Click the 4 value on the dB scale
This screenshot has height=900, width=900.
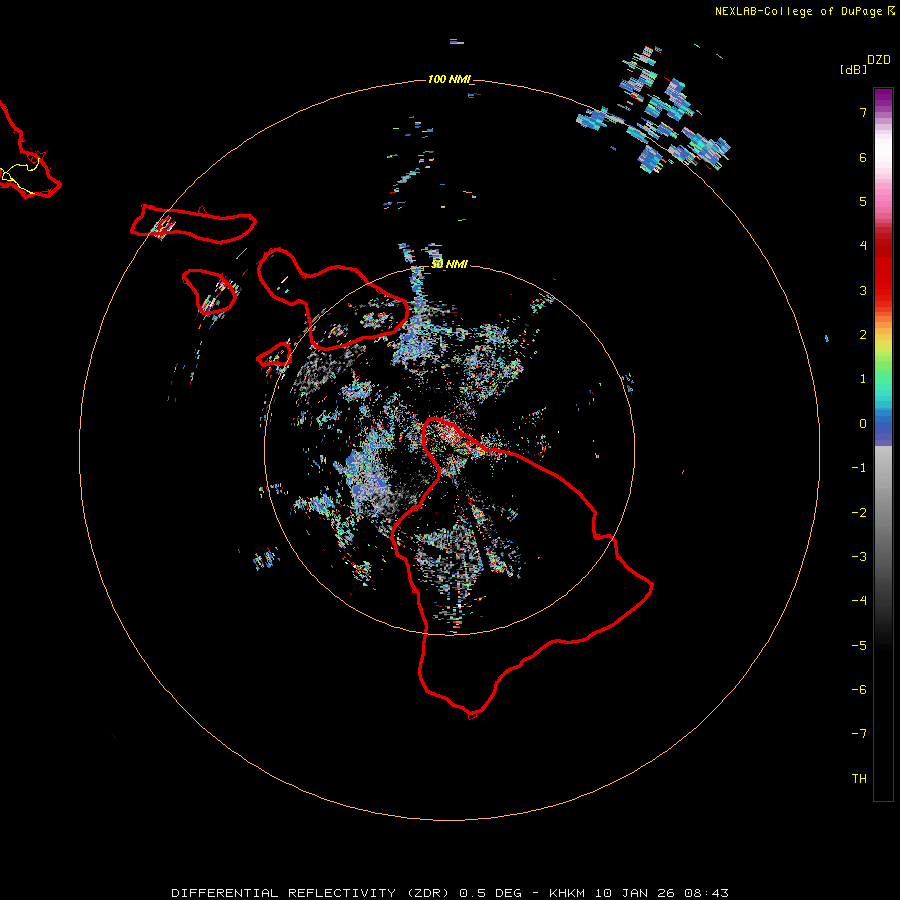pyautogui.click(x=863, y=246)
